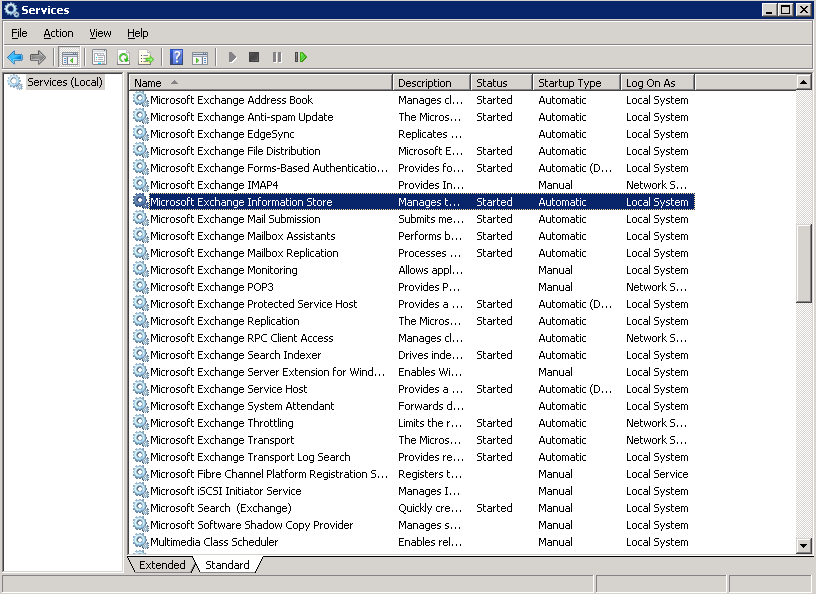The image size is (816, 594).
Task: Click the green Refresh toolbar icon
Action: click(123, 57)
